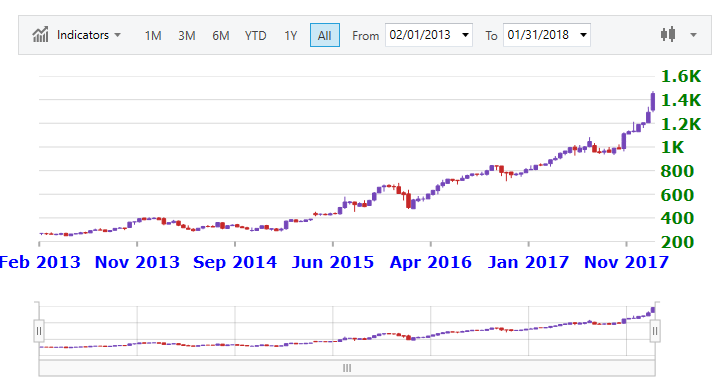Image resolution: width=717 pixels, height=390 pixels.
Task: Click the Feb 2013 axis label
Action: click(40, 262)
